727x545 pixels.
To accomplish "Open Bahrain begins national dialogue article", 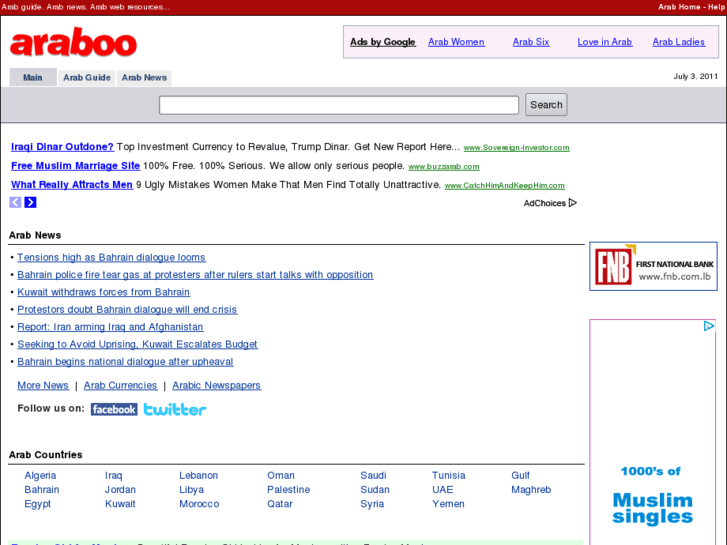I will pos(125,362).
